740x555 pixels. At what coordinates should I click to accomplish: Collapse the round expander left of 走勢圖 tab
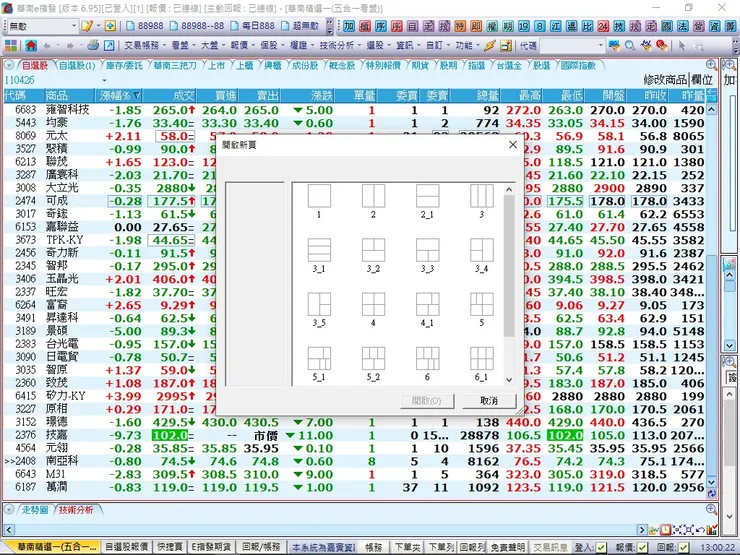pyautogui.click(x=8, y=510)
